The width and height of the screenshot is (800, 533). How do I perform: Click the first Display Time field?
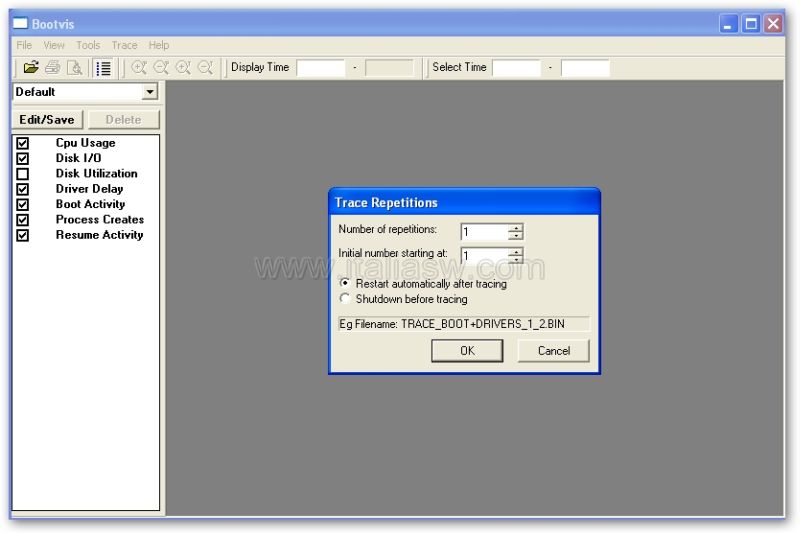(x=321, y=68)
